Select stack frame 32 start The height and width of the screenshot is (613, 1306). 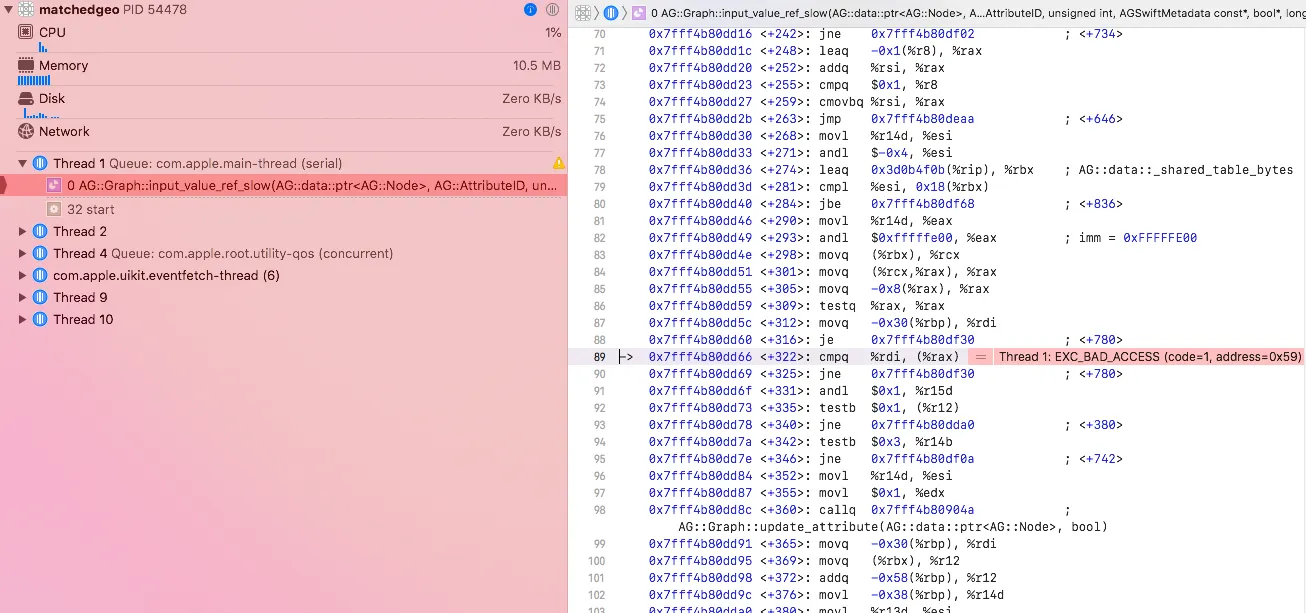click(283, 209)
